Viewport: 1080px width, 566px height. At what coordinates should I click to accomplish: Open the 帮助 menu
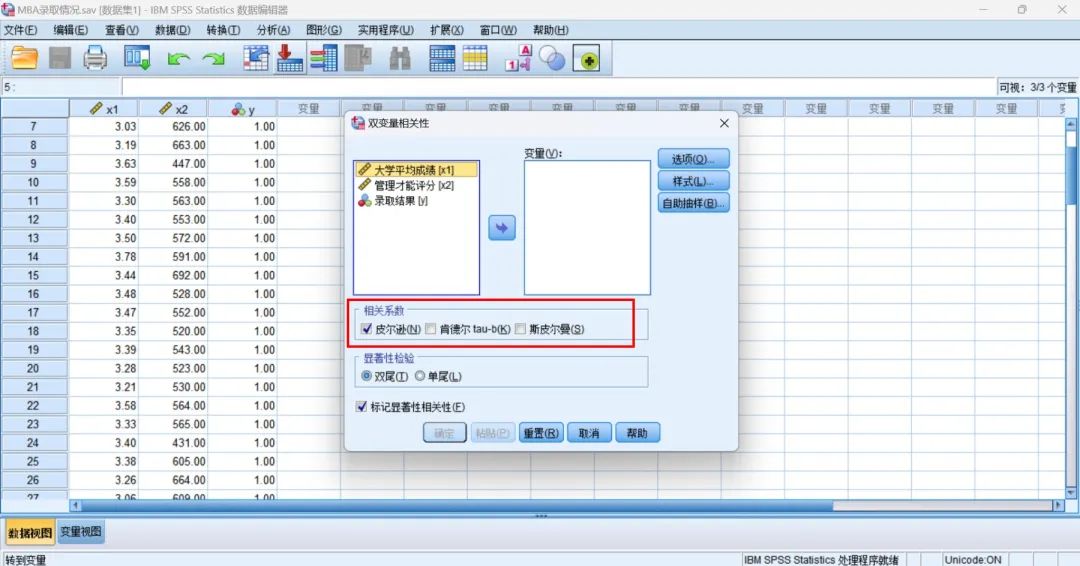point(550,30)
